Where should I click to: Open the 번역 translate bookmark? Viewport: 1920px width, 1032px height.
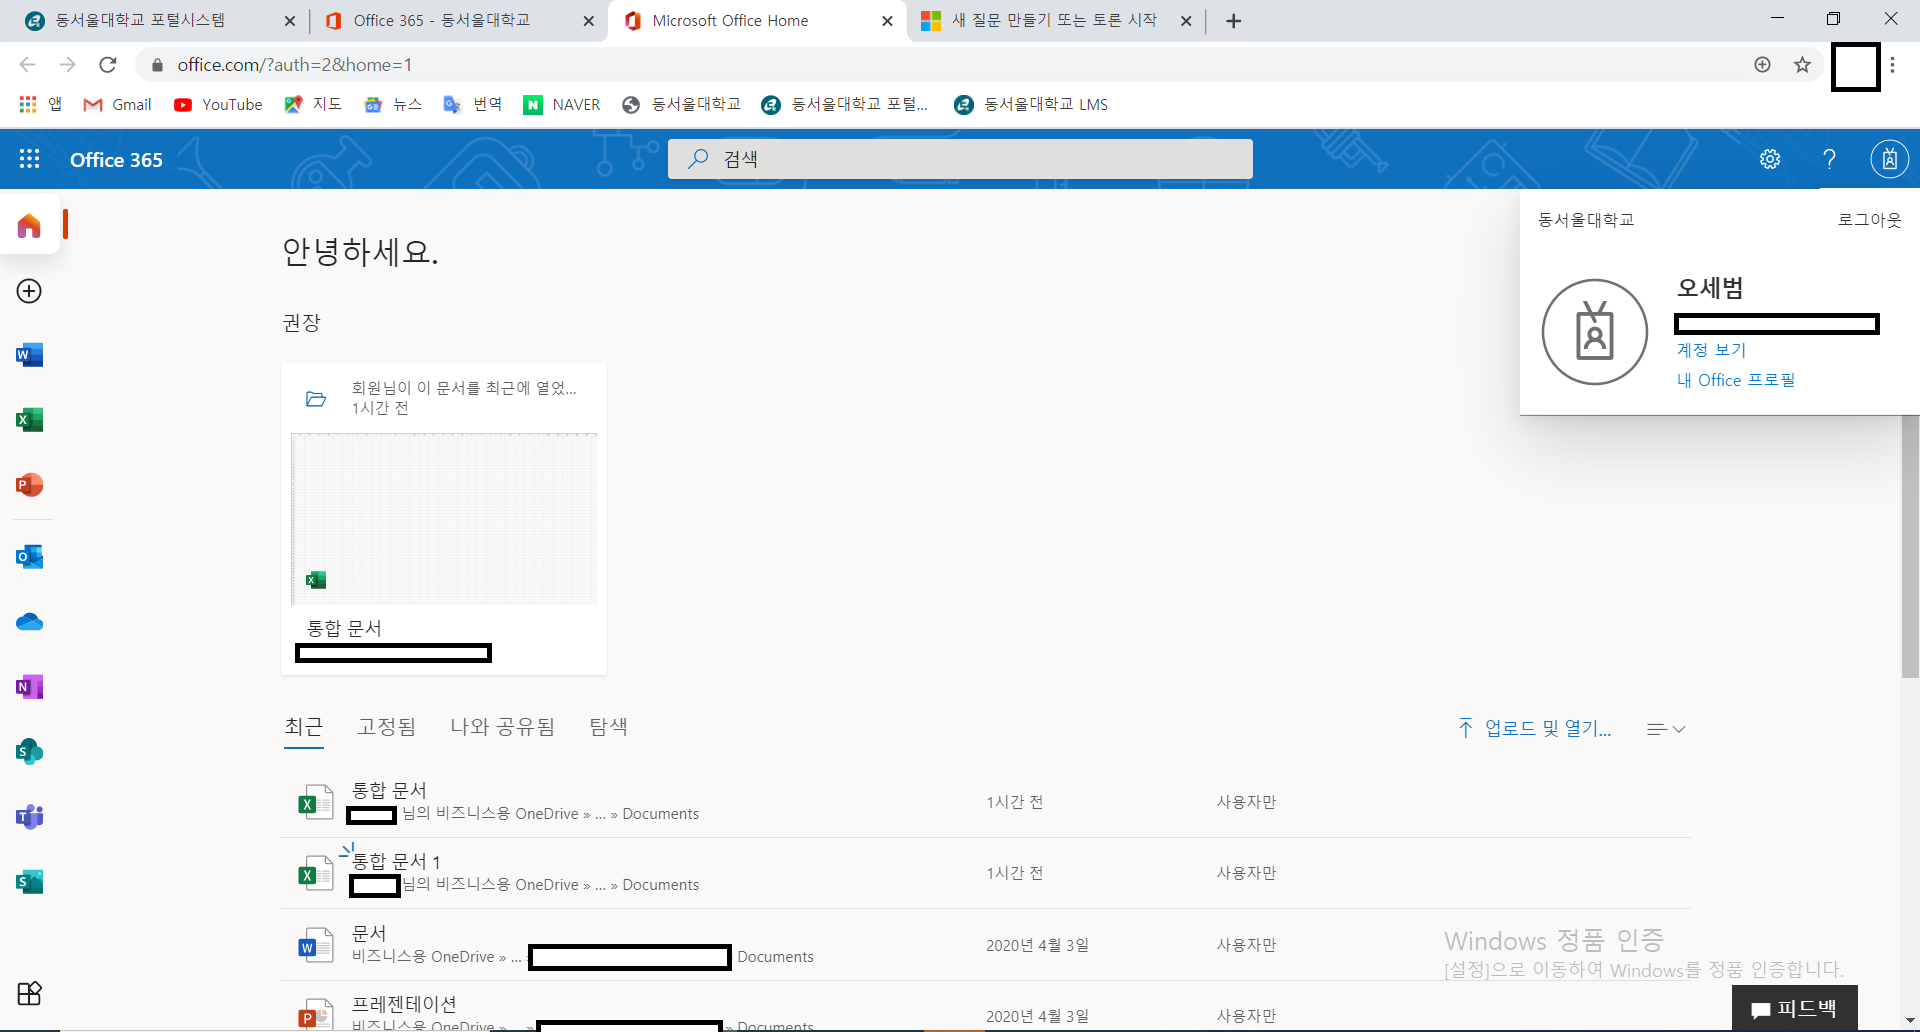[473, 104]
